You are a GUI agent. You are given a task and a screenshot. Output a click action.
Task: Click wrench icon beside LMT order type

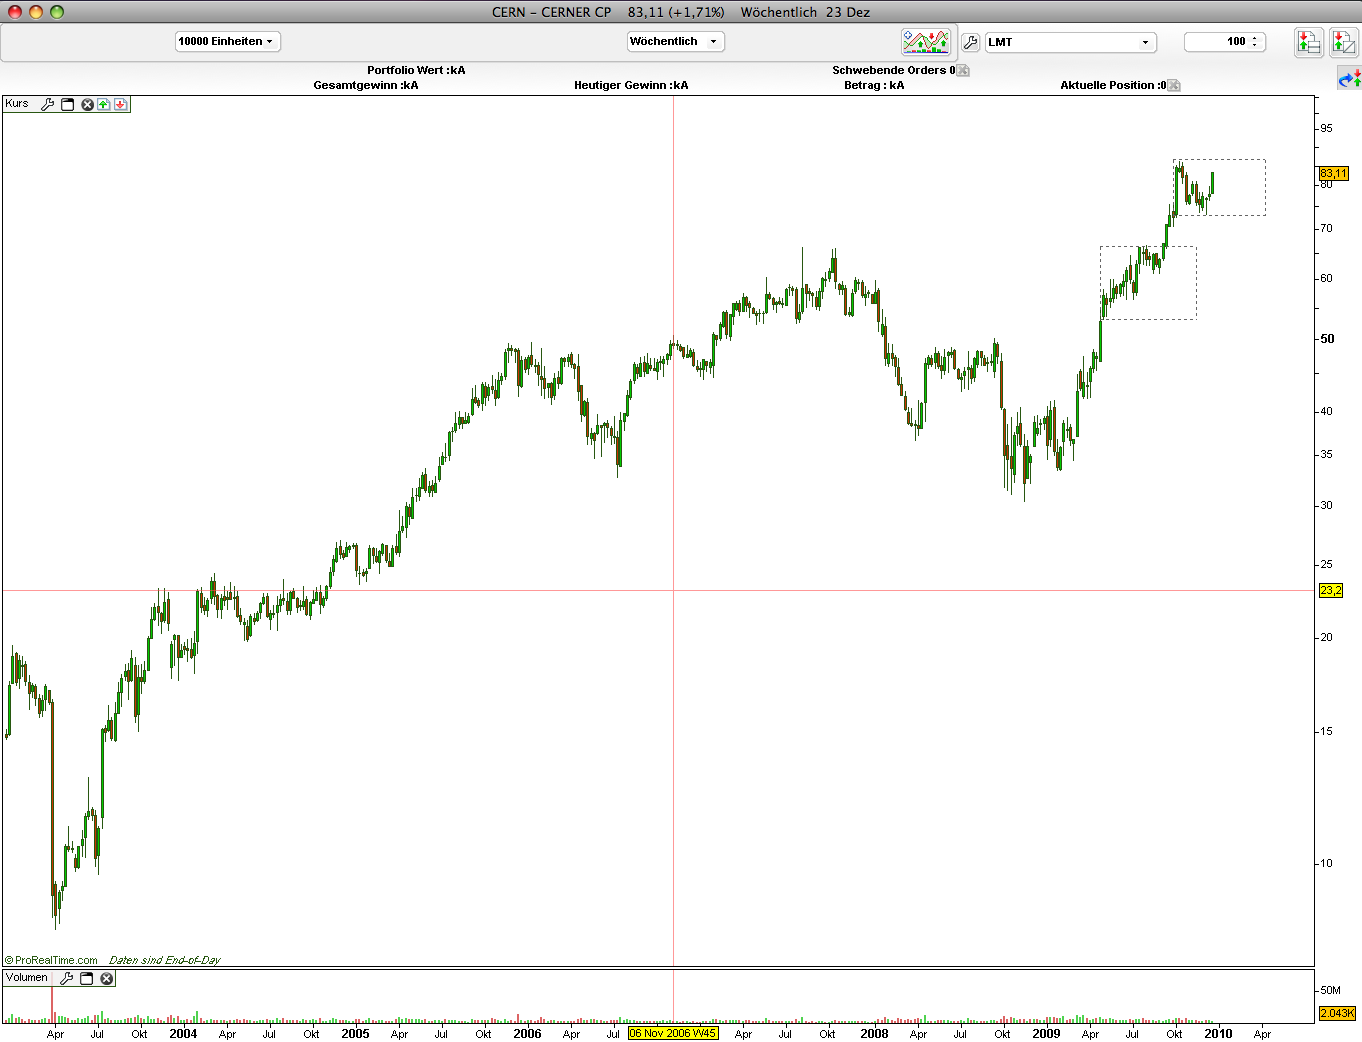970,42
